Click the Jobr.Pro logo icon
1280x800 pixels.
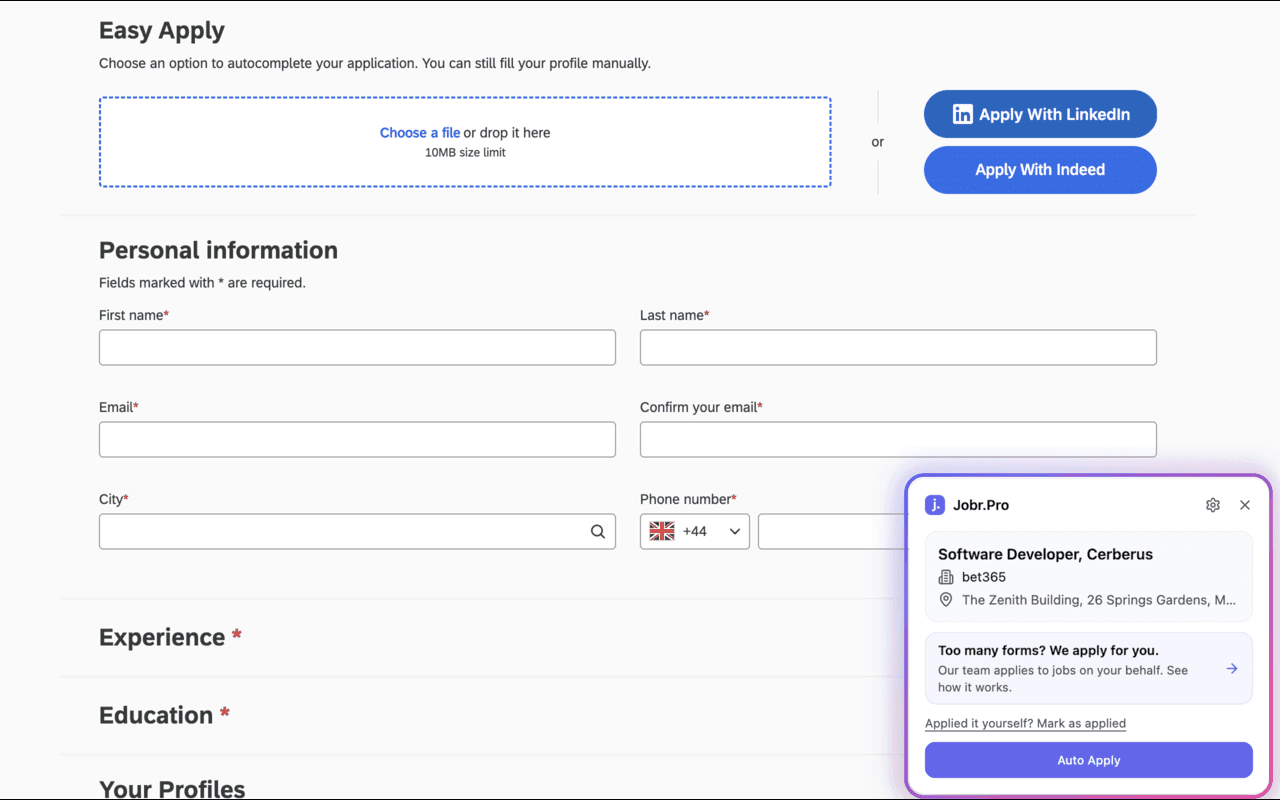click(x=935, y=505)
